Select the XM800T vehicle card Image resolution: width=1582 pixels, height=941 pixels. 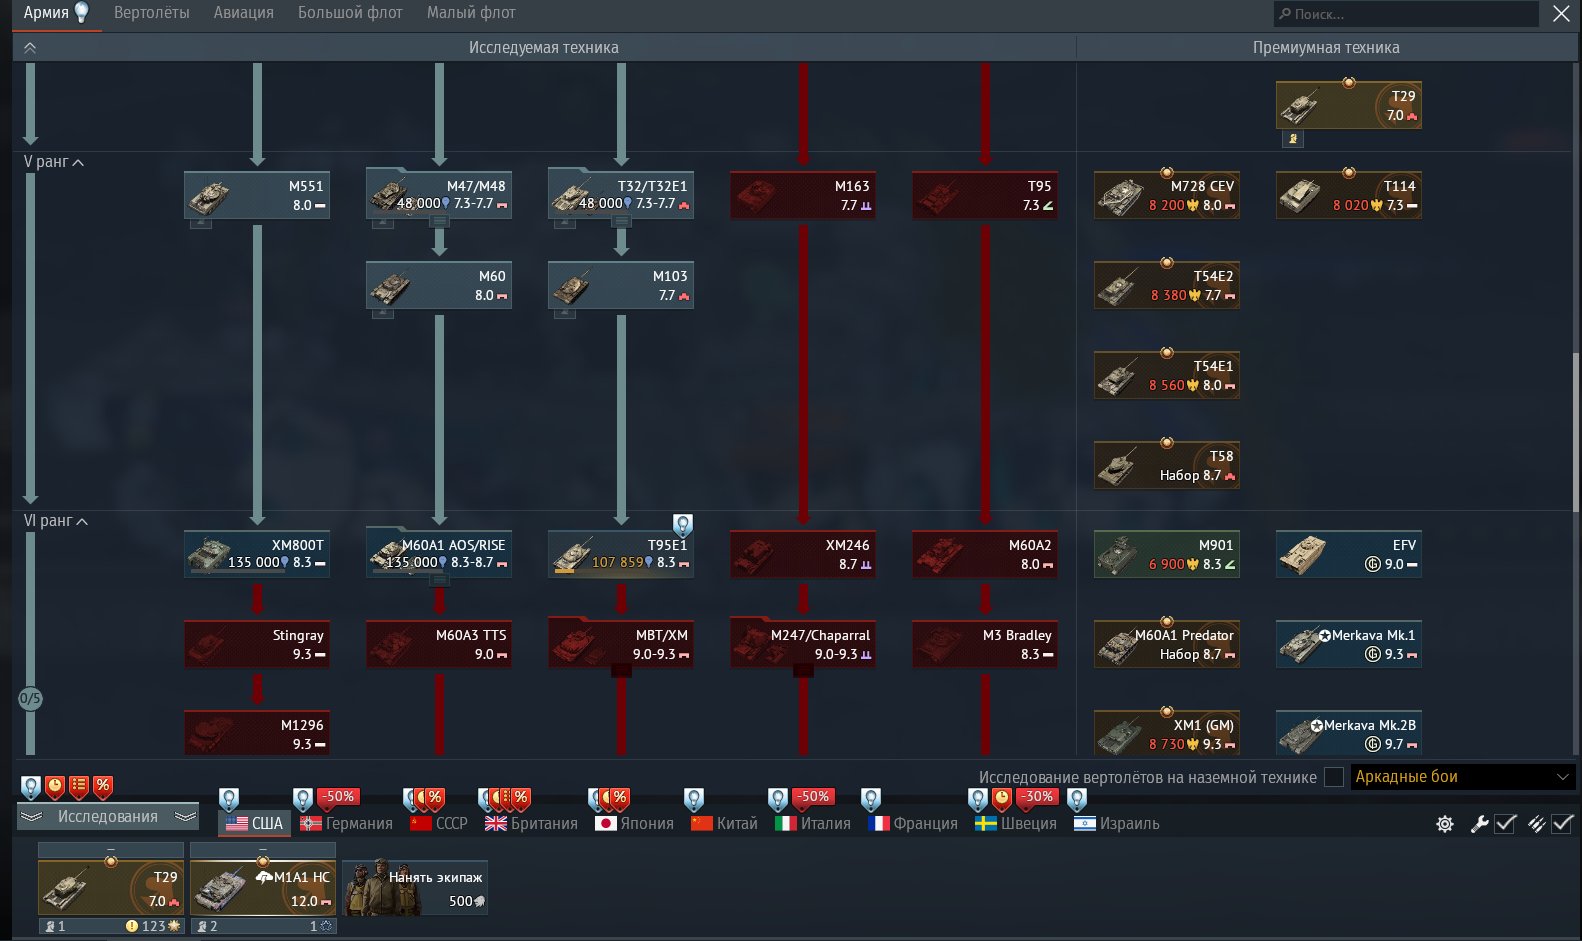pyautogui.click(x=257, y=554)
